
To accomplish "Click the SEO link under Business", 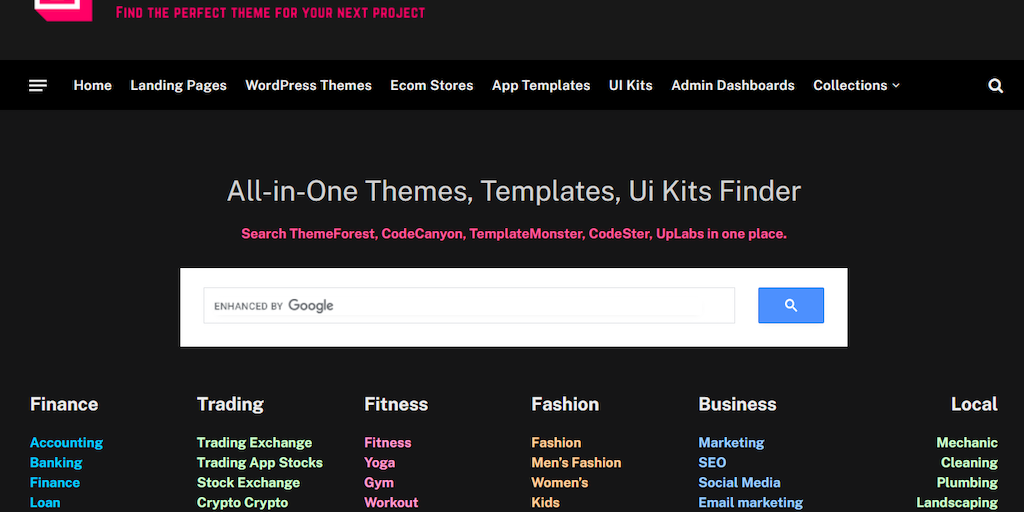I will tap(712, 463).
